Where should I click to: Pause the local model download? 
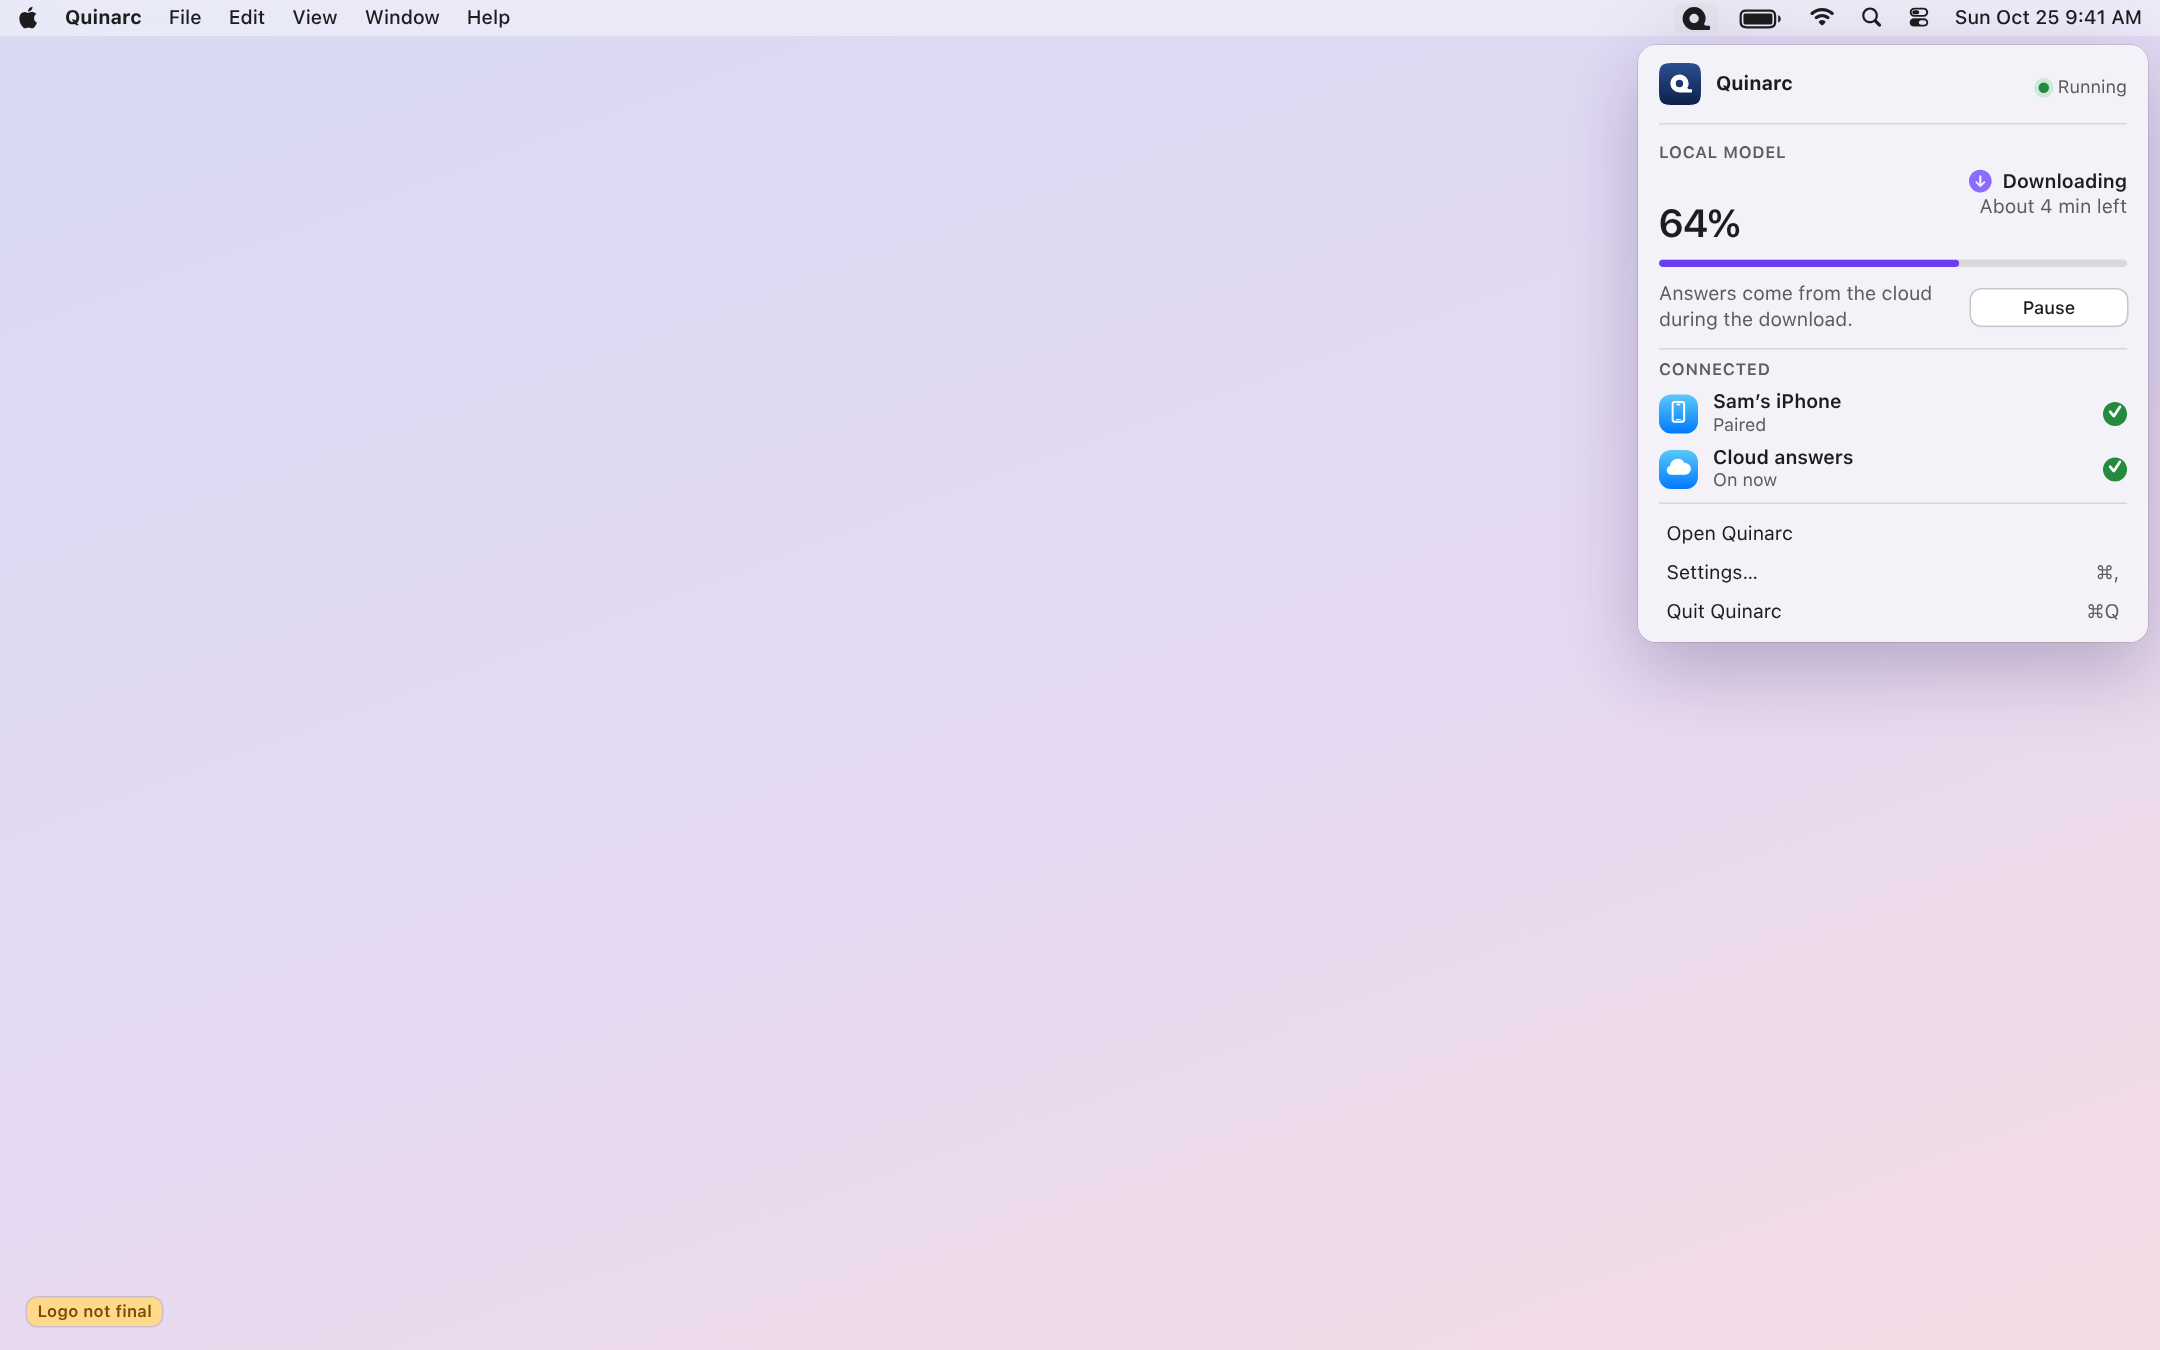2048,308
